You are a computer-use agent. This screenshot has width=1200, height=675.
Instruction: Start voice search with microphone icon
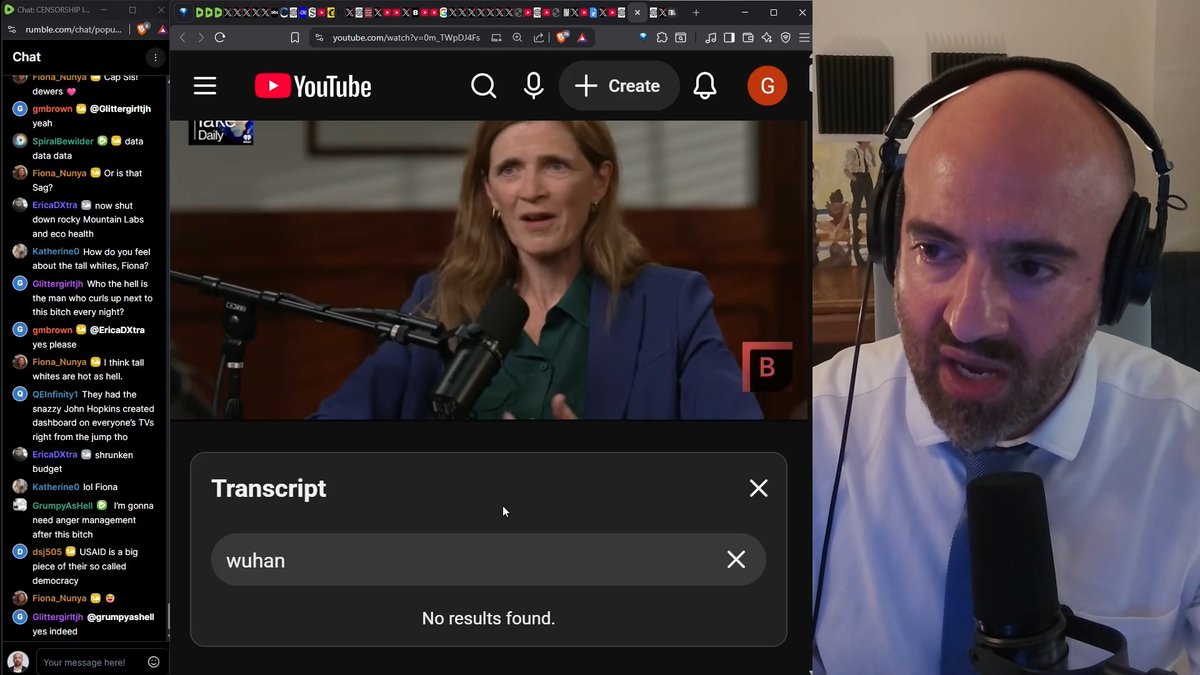pyautogui.click(x=534, y=86)
